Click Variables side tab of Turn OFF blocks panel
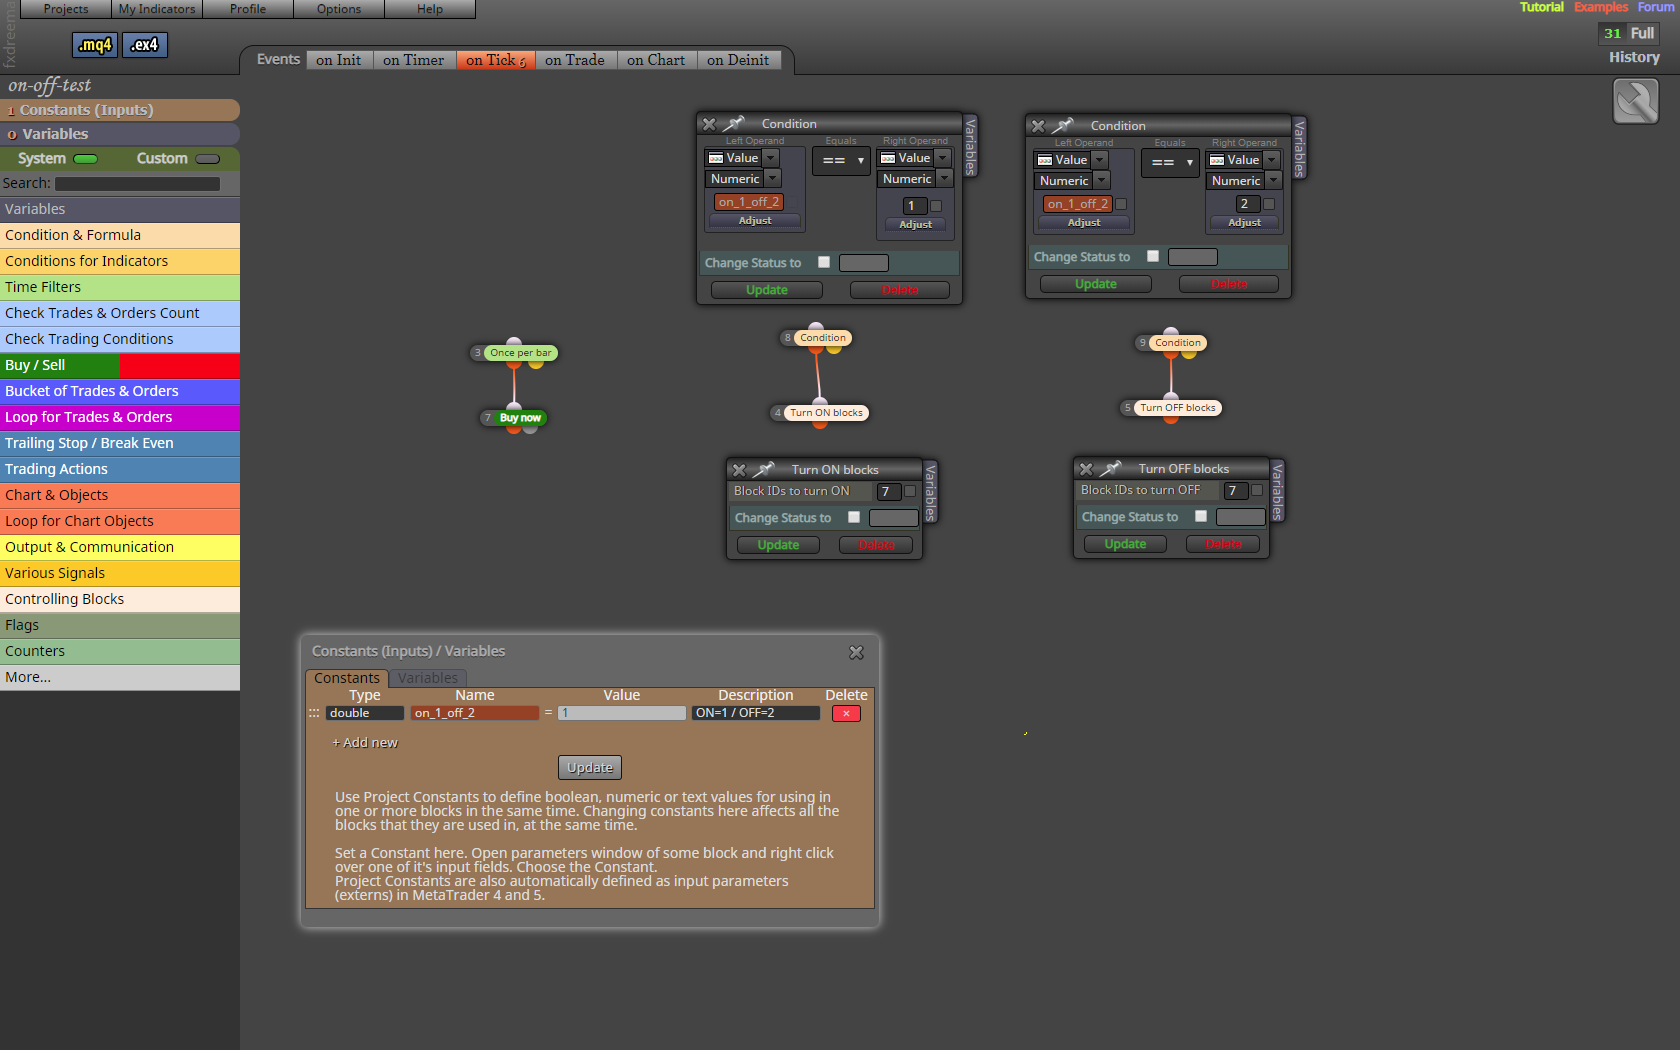The width and height of the screenshot is (1680, 1050). coord(1277,491)
